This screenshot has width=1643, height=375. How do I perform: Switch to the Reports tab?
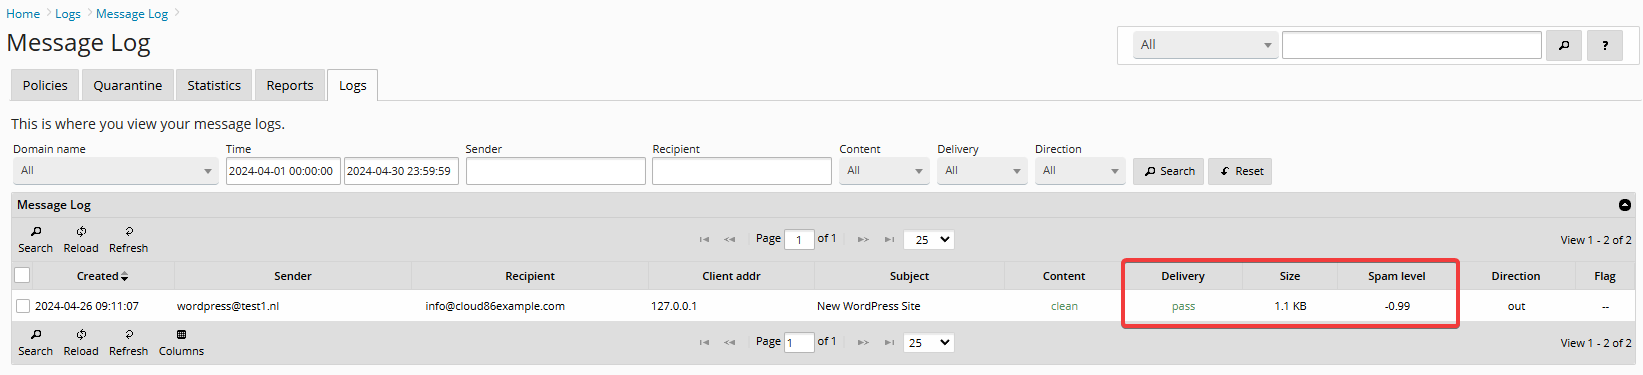click(x=290, y=85)
